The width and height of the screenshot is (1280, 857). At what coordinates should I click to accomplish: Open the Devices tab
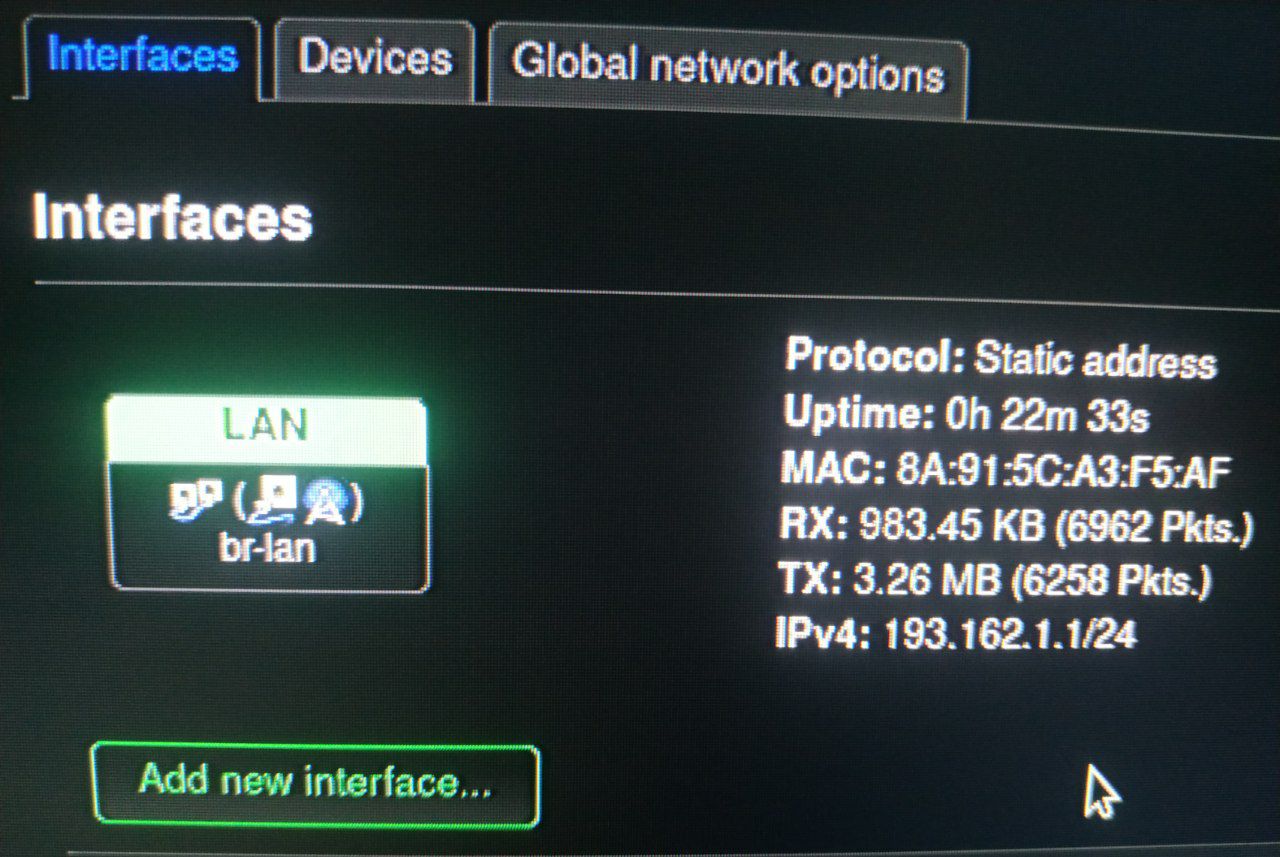(x=375, y=58)
